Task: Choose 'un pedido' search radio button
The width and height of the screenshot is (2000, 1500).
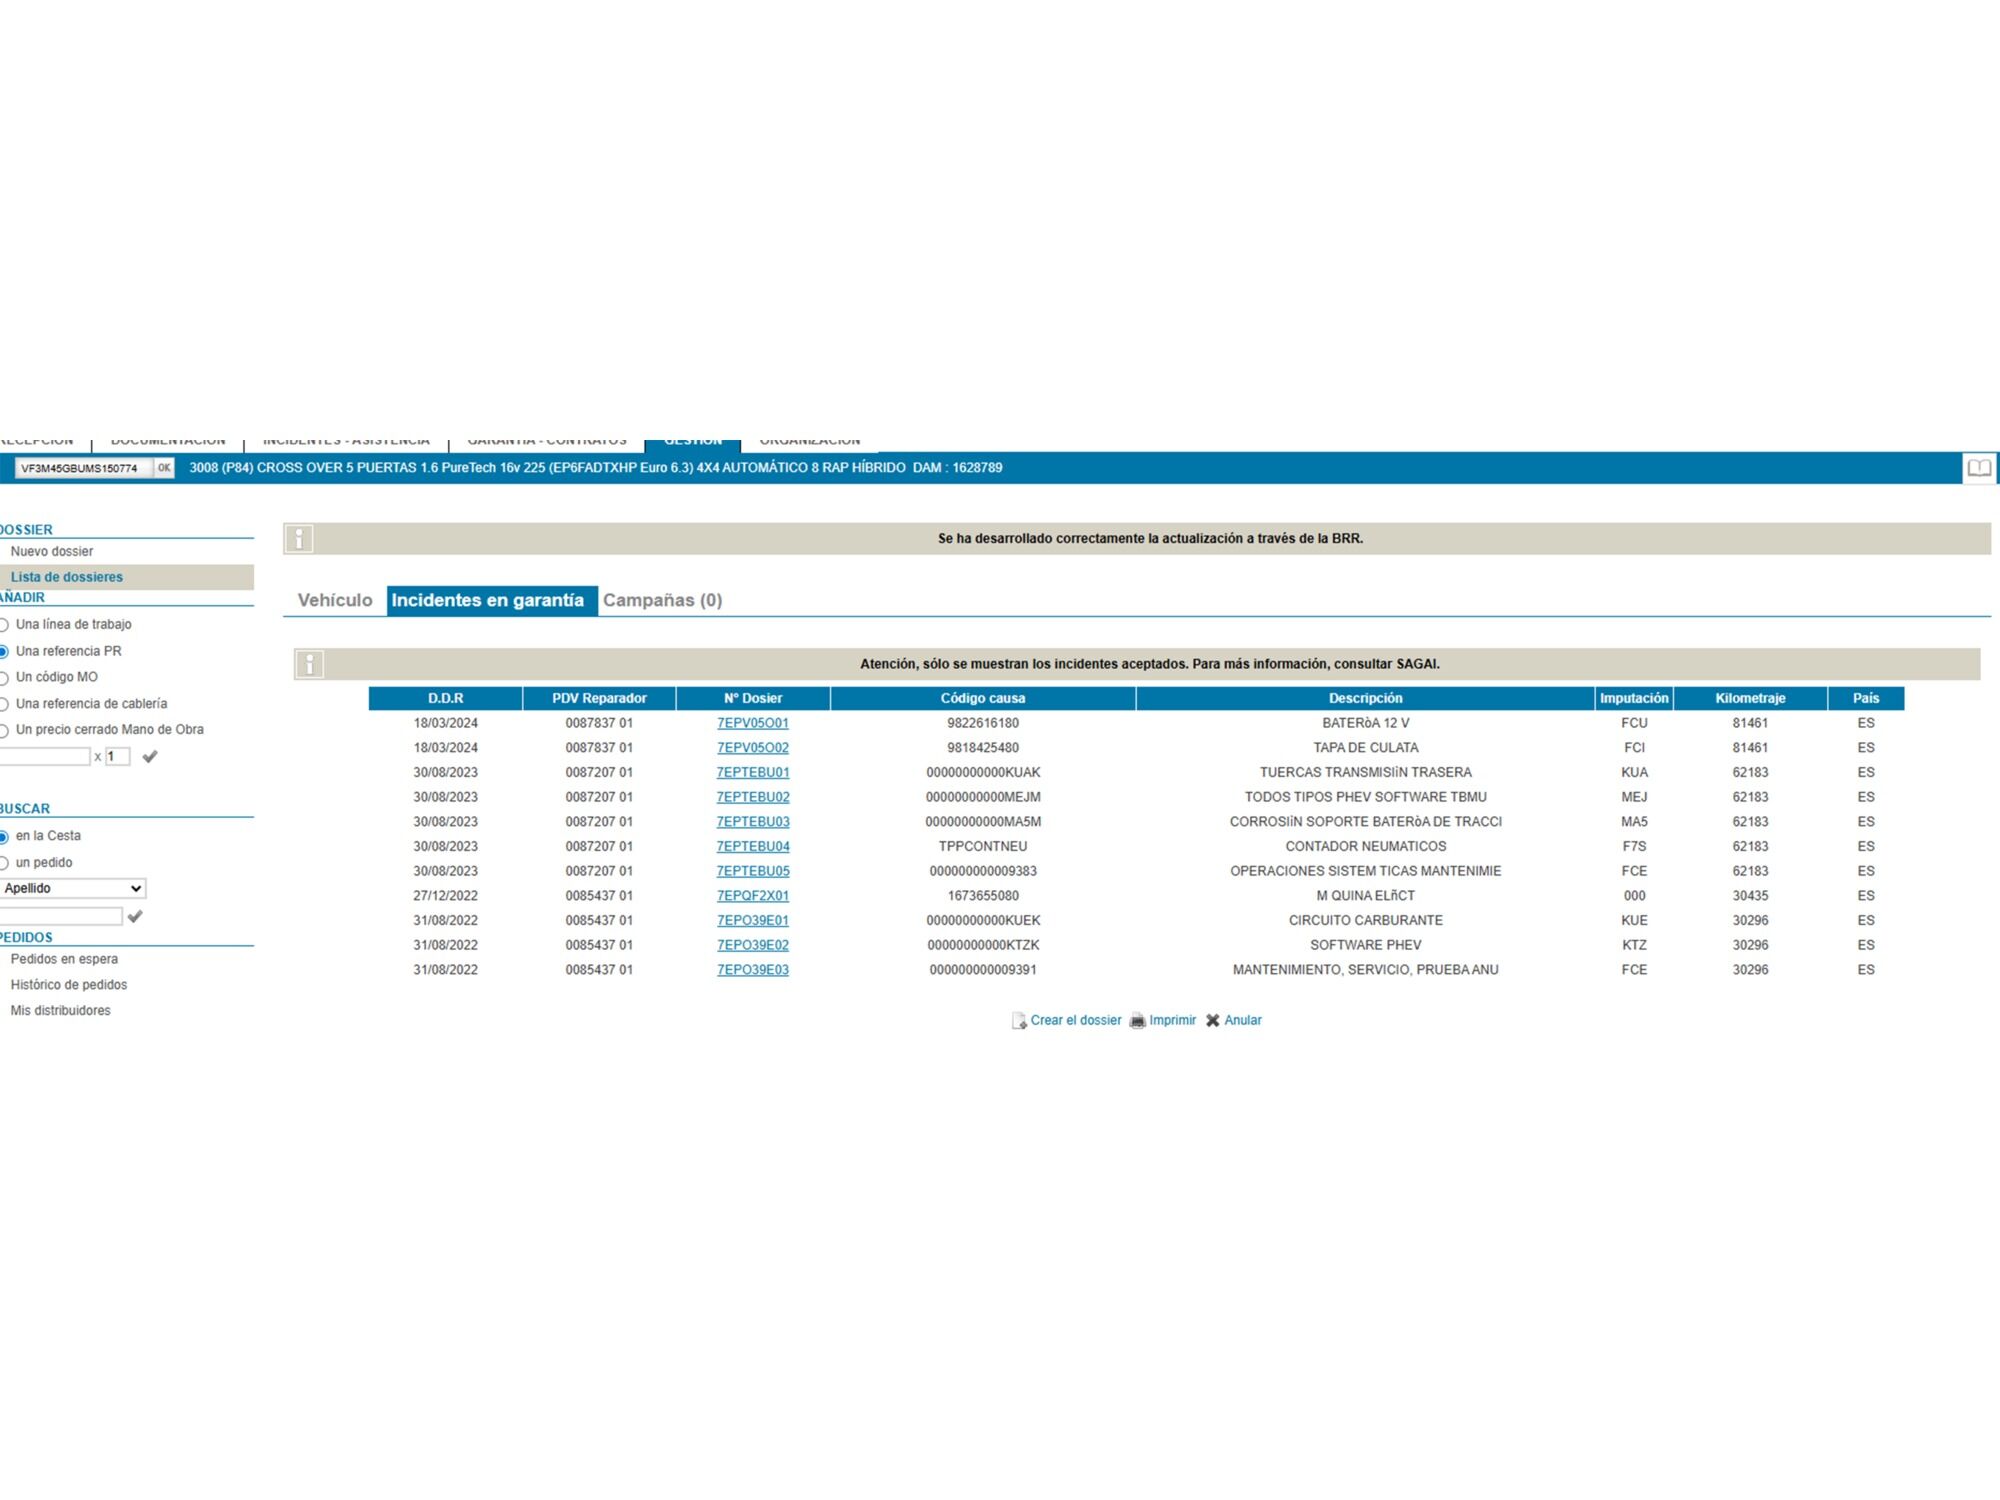Action: (5, 863)
